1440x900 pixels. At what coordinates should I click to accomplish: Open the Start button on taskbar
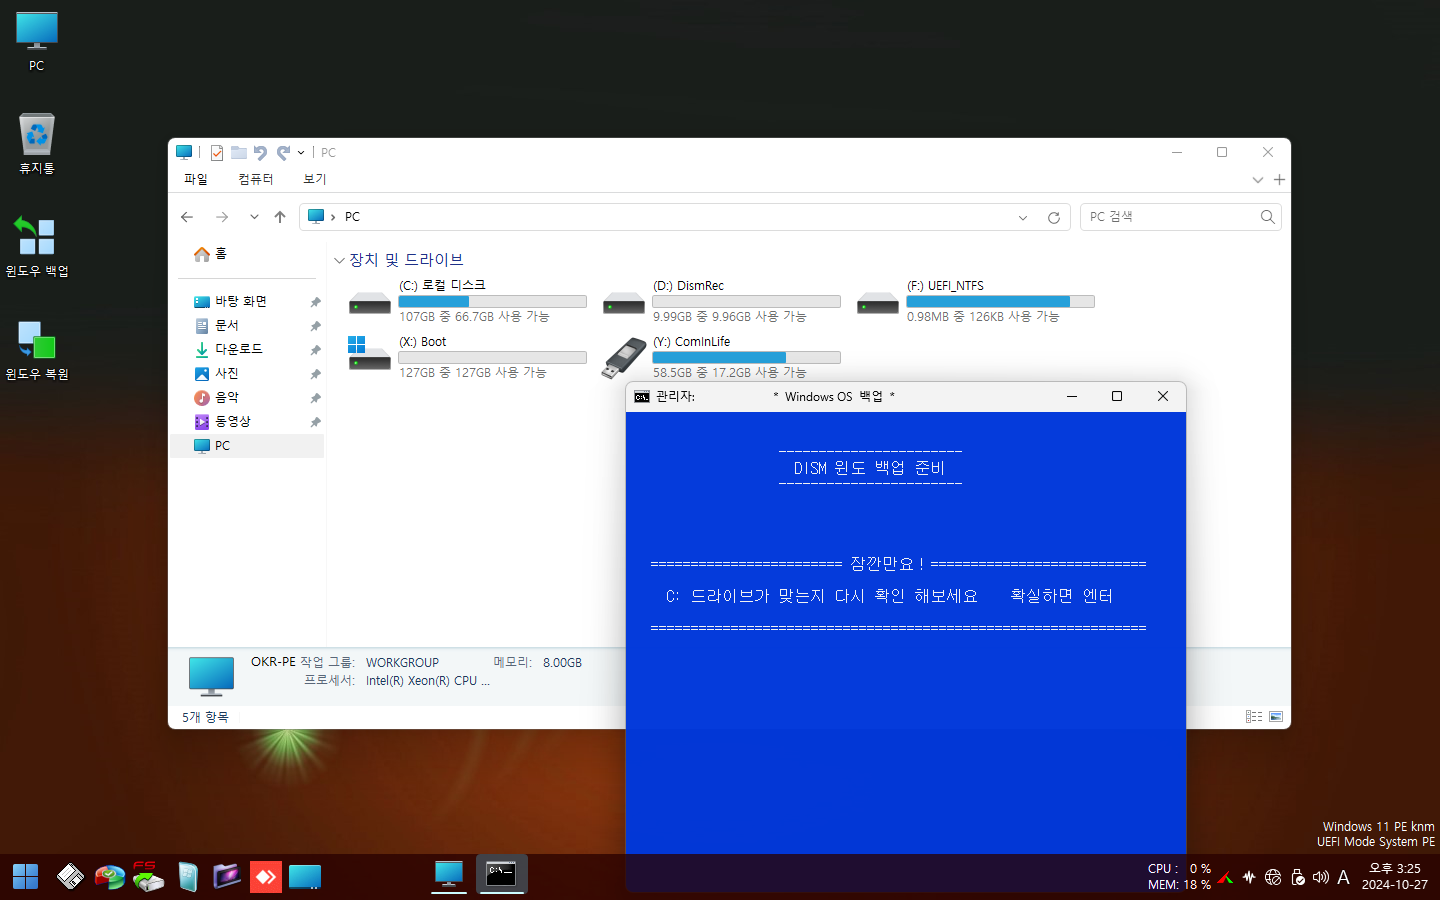pos(25,877)
